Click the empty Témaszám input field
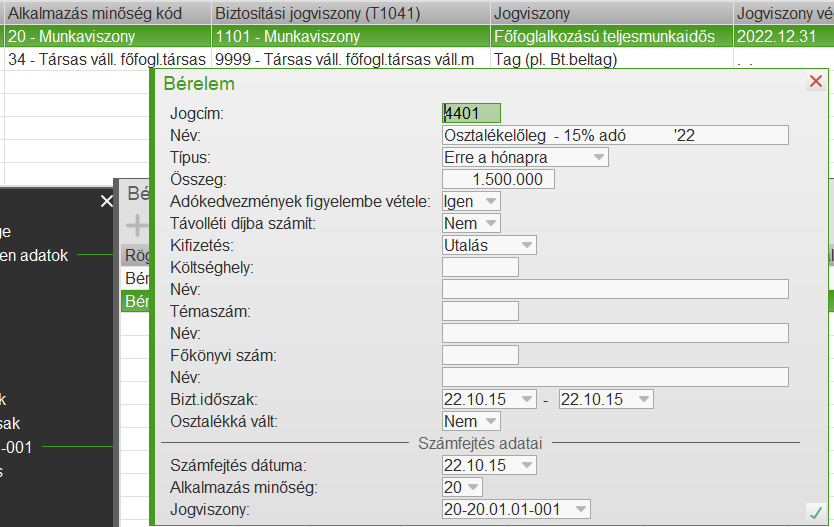This screenshot has width=834, height=527. [480, 312]
